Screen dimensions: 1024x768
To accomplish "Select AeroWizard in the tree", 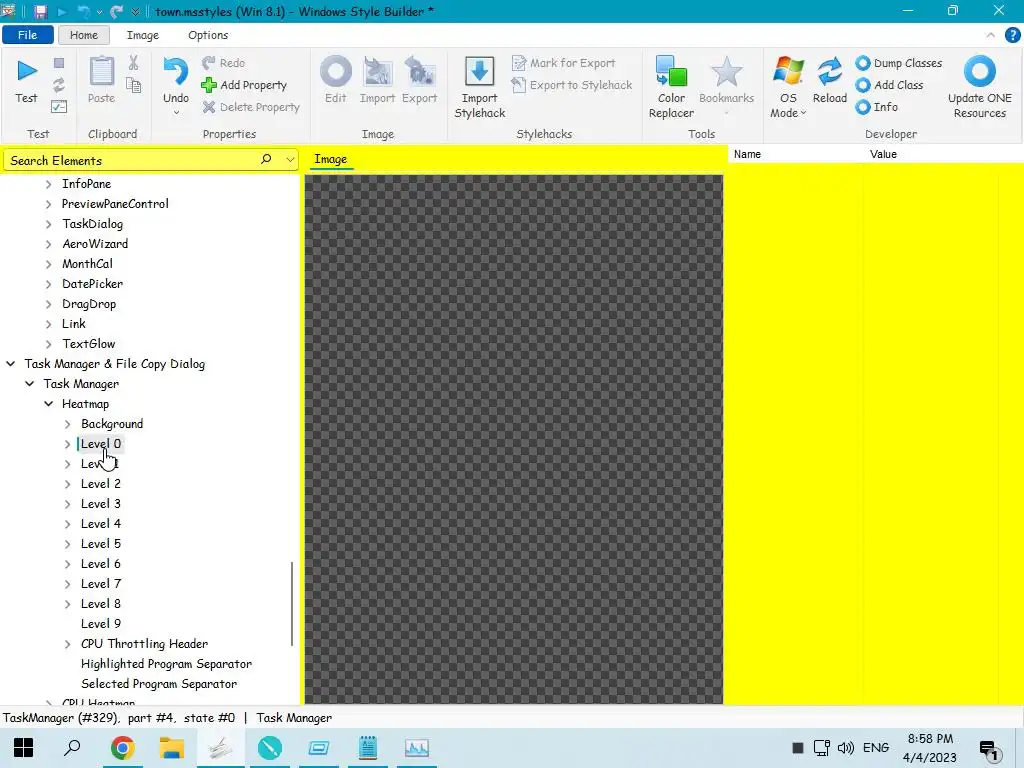I will pyautogui.click(x=95, y=244).
